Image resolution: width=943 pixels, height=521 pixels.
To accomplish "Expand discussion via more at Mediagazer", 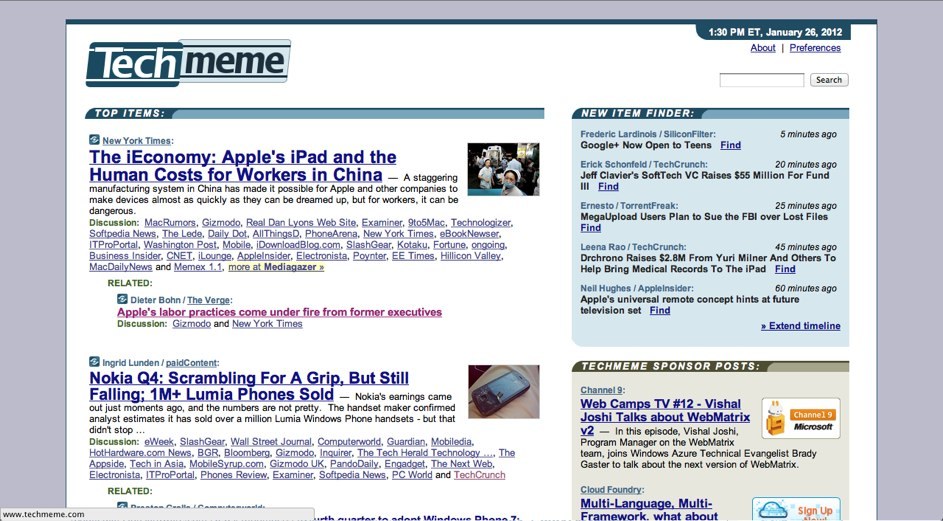I will (x=275, y=267).
